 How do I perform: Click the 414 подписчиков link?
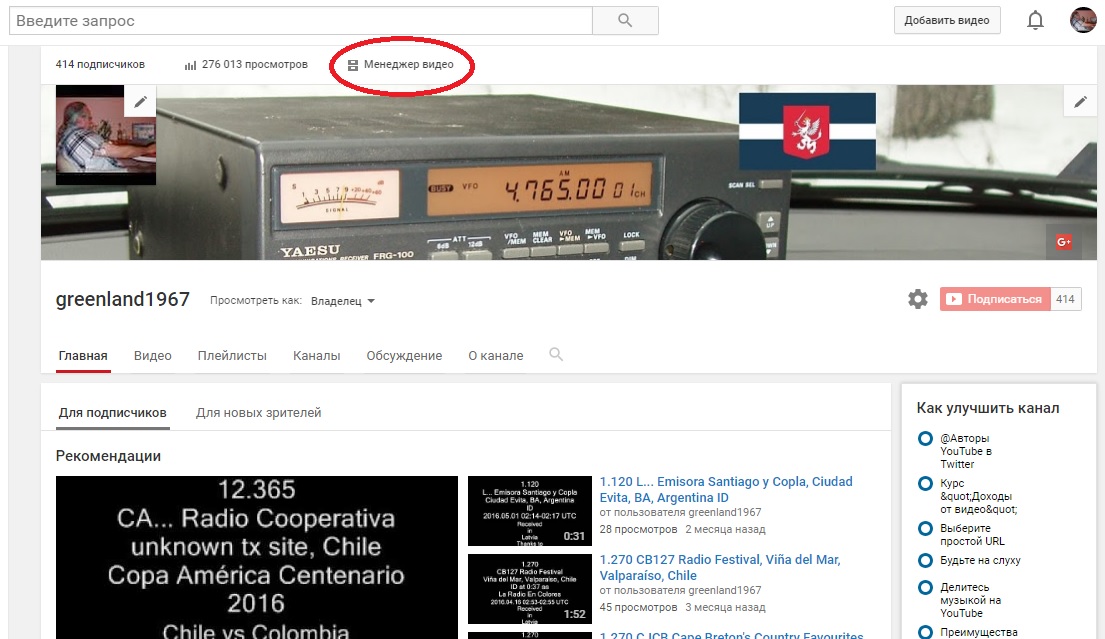[100, 64]
